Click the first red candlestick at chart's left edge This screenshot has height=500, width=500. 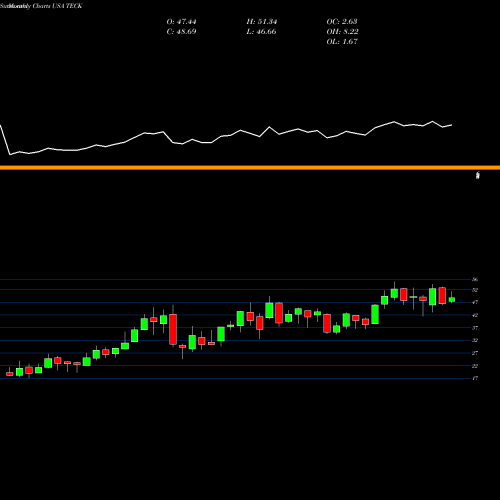10,374
